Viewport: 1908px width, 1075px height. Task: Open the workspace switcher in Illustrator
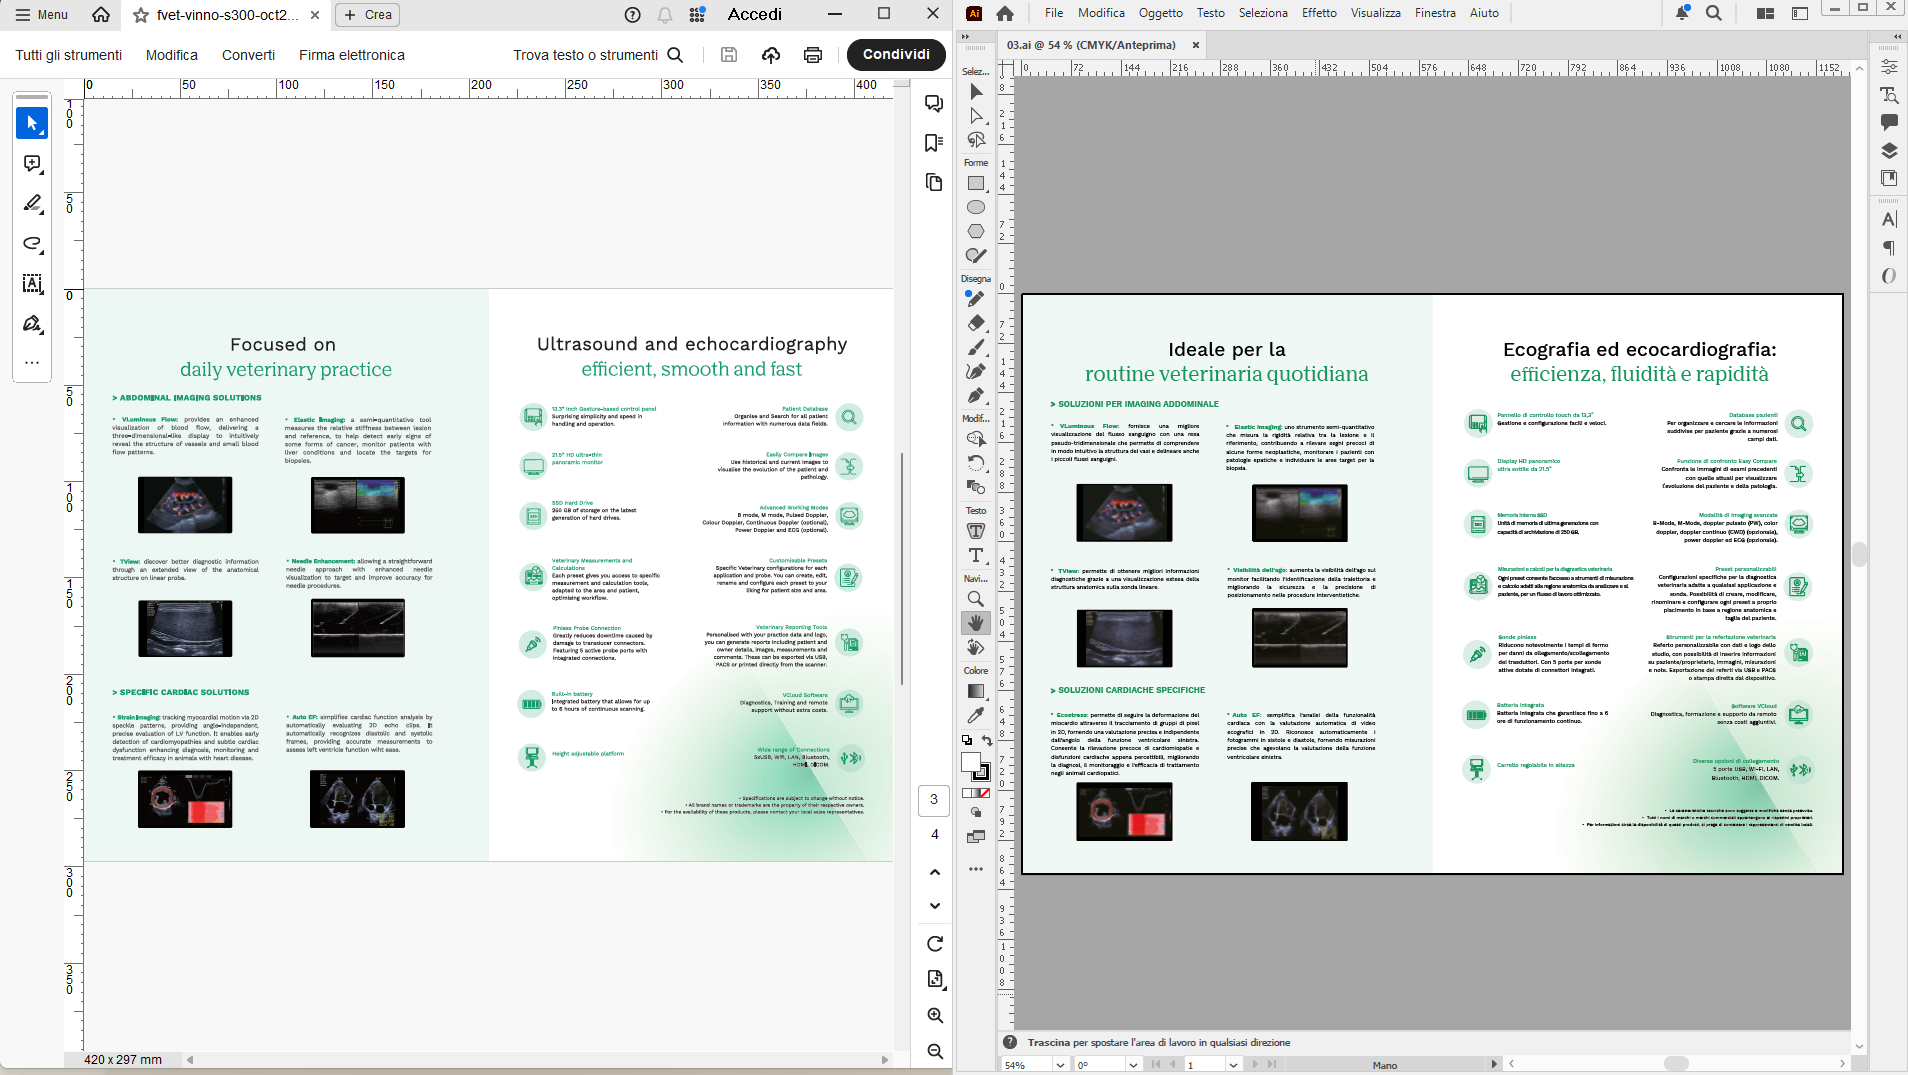pyautogui.click(x=1800, y=13)
